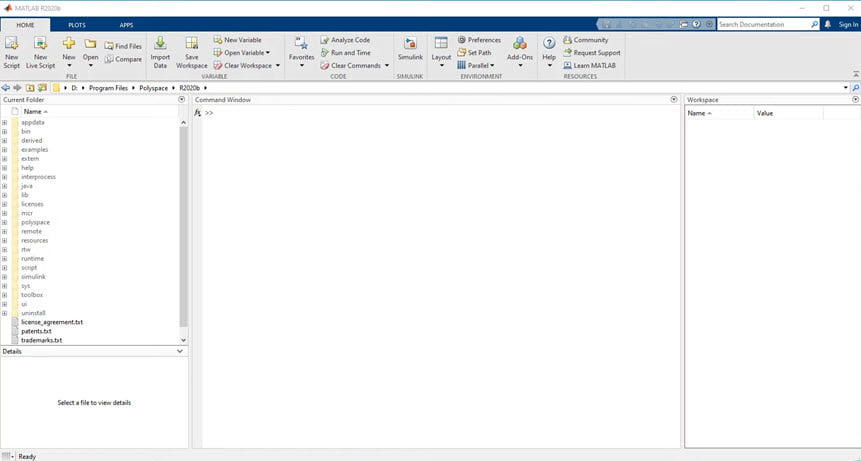Click the Find Files button
This screenshot has height=461, width=861.
(x=123, y=46)
